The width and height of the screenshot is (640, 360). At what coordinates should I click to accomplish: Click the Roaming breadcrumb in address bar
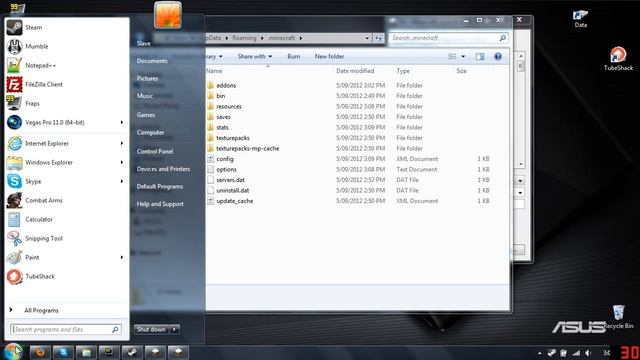tap(244, 38)
